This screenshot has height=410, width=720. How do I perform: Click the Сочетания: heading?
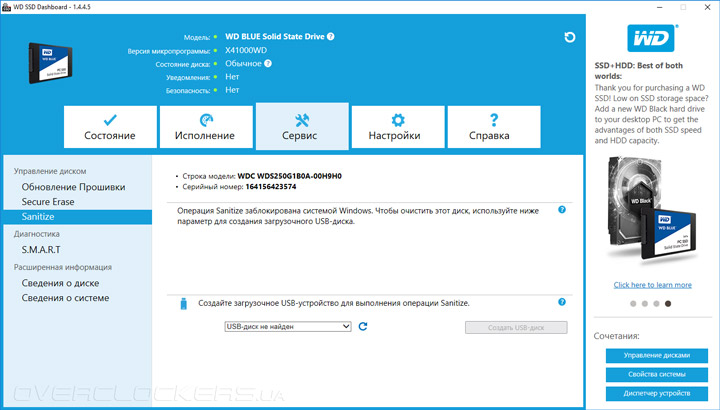tap(617, 336)
